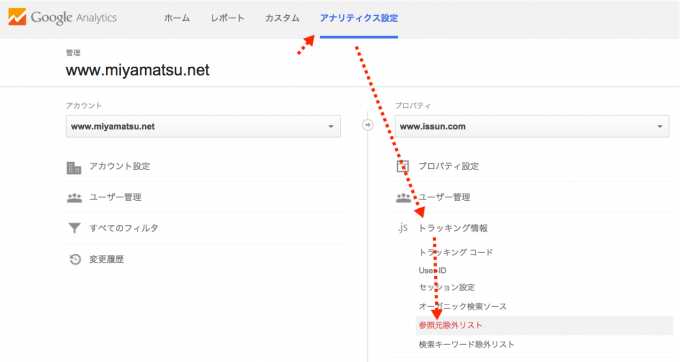Open オーガニック検索ソース
Image resolution: width=680 pixels, height=362 pixels.
462,307
